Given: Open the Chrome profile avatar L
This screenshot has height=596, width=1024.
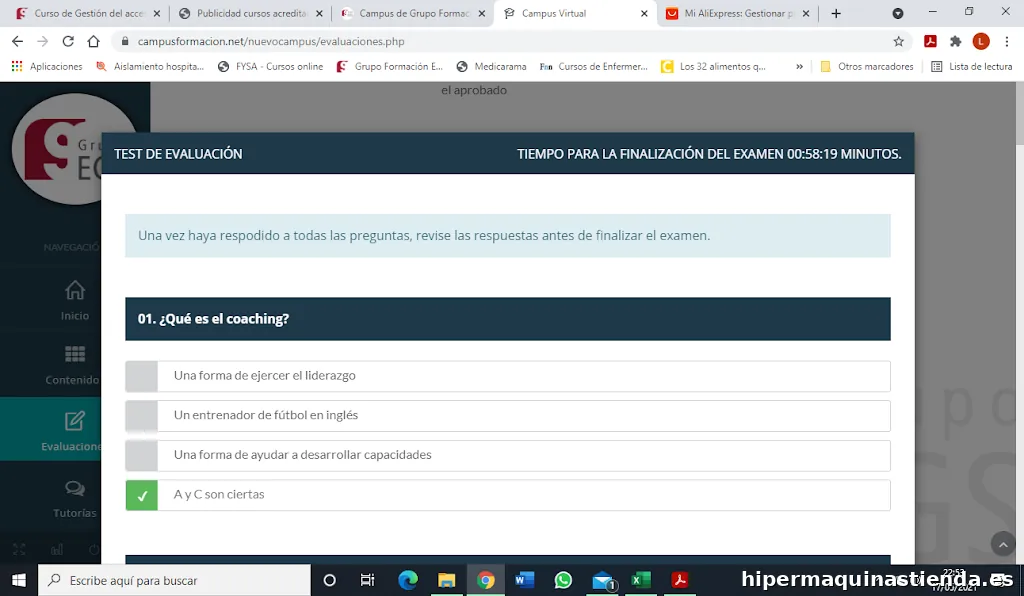Looking at the screenshot, I should pos(981,41).
